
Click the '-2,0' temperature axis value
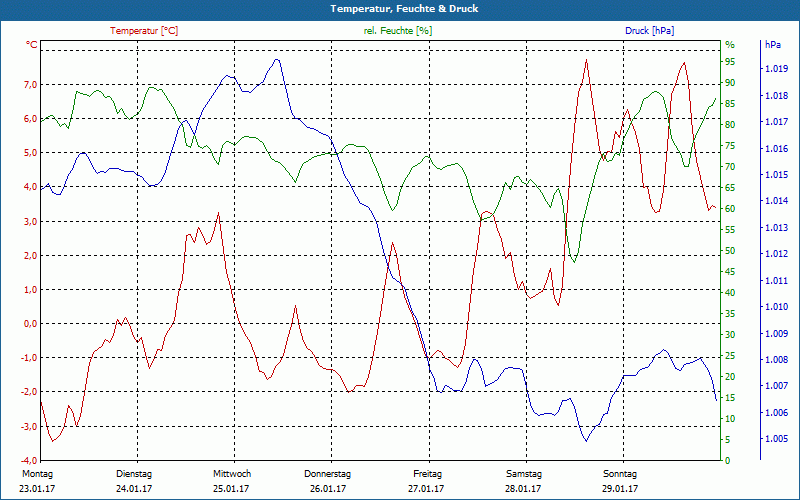click(x=30, y=392)
